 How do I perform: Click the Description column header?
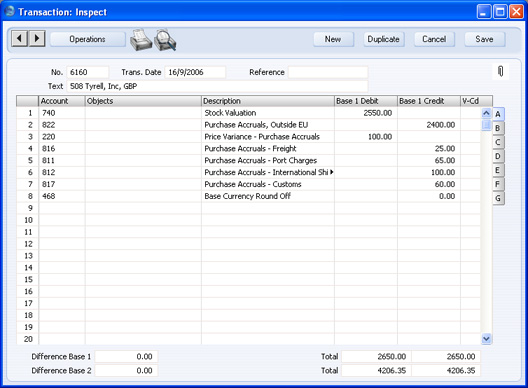point(268,101)
